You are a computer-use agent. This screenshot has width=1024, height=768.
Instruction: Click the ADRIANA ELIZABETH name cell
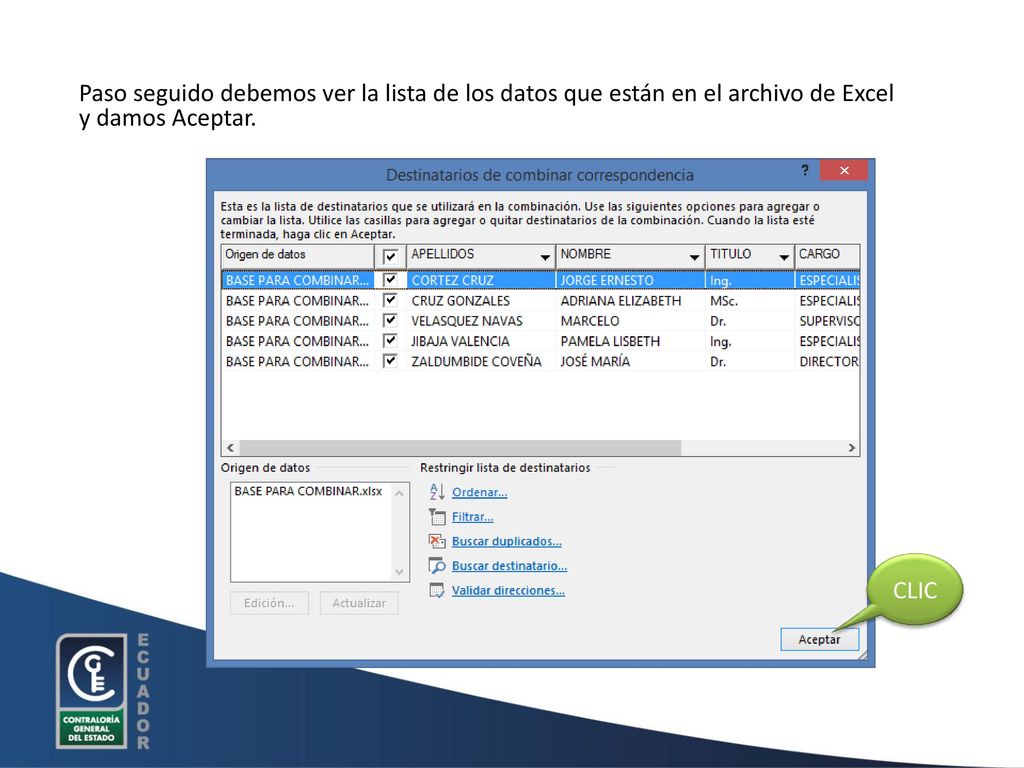pos(631,300)
